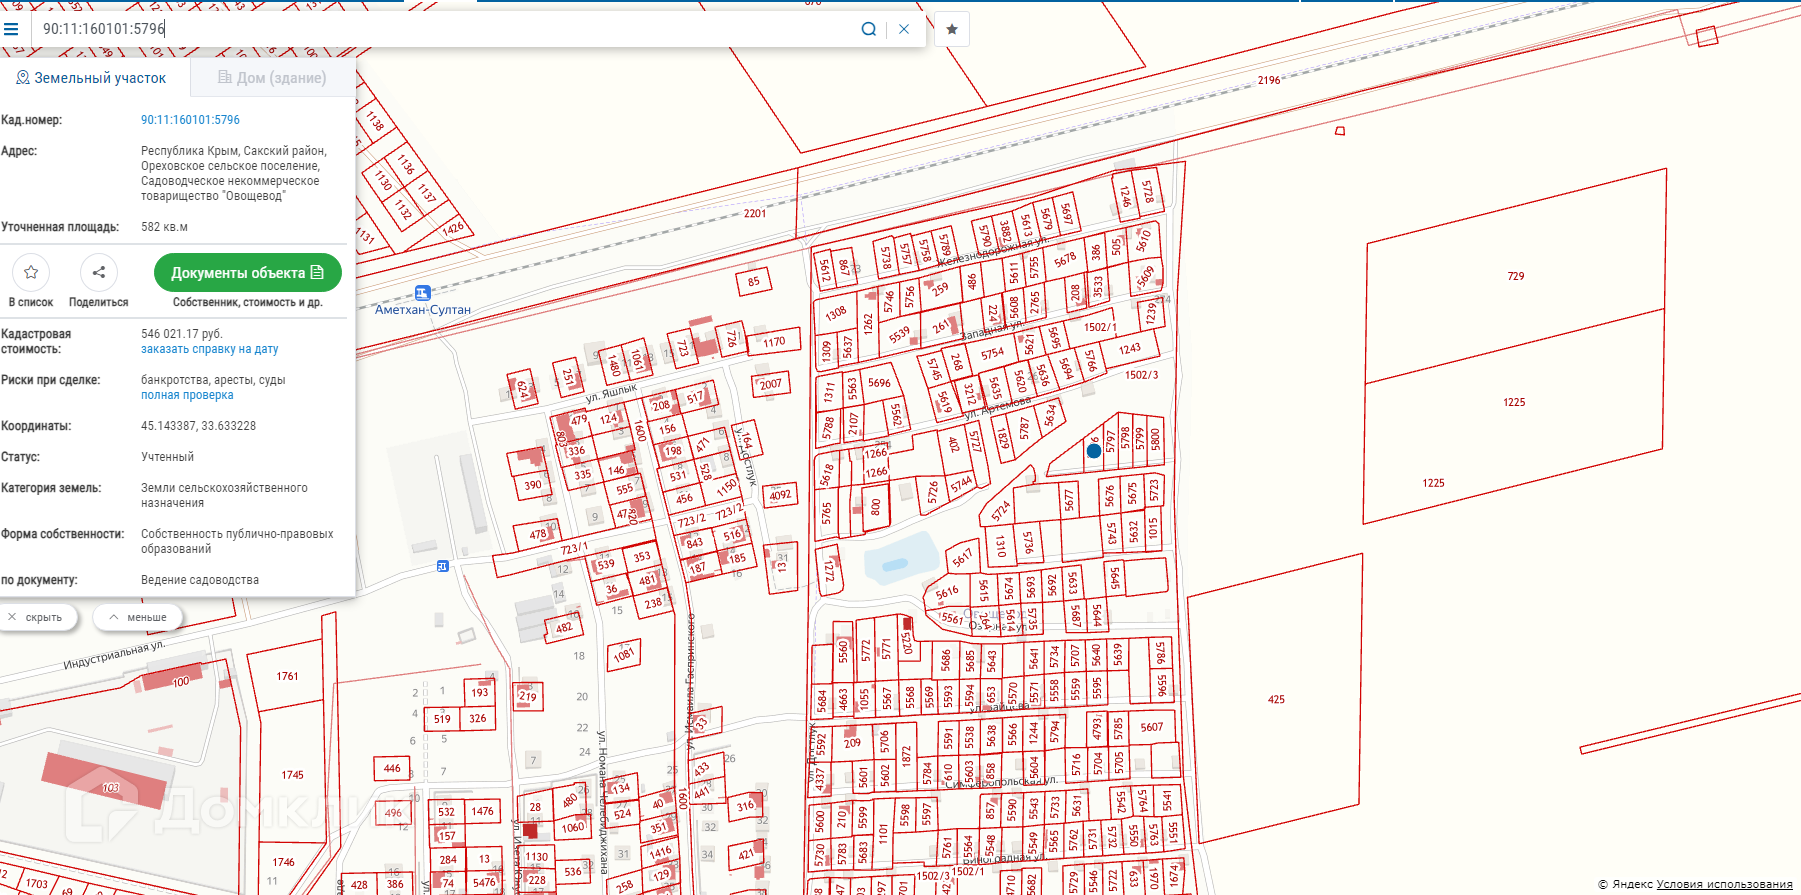Select parcel 729 on the map
The width and height of the screenshot is (1801, 895).
(1515, 276)
